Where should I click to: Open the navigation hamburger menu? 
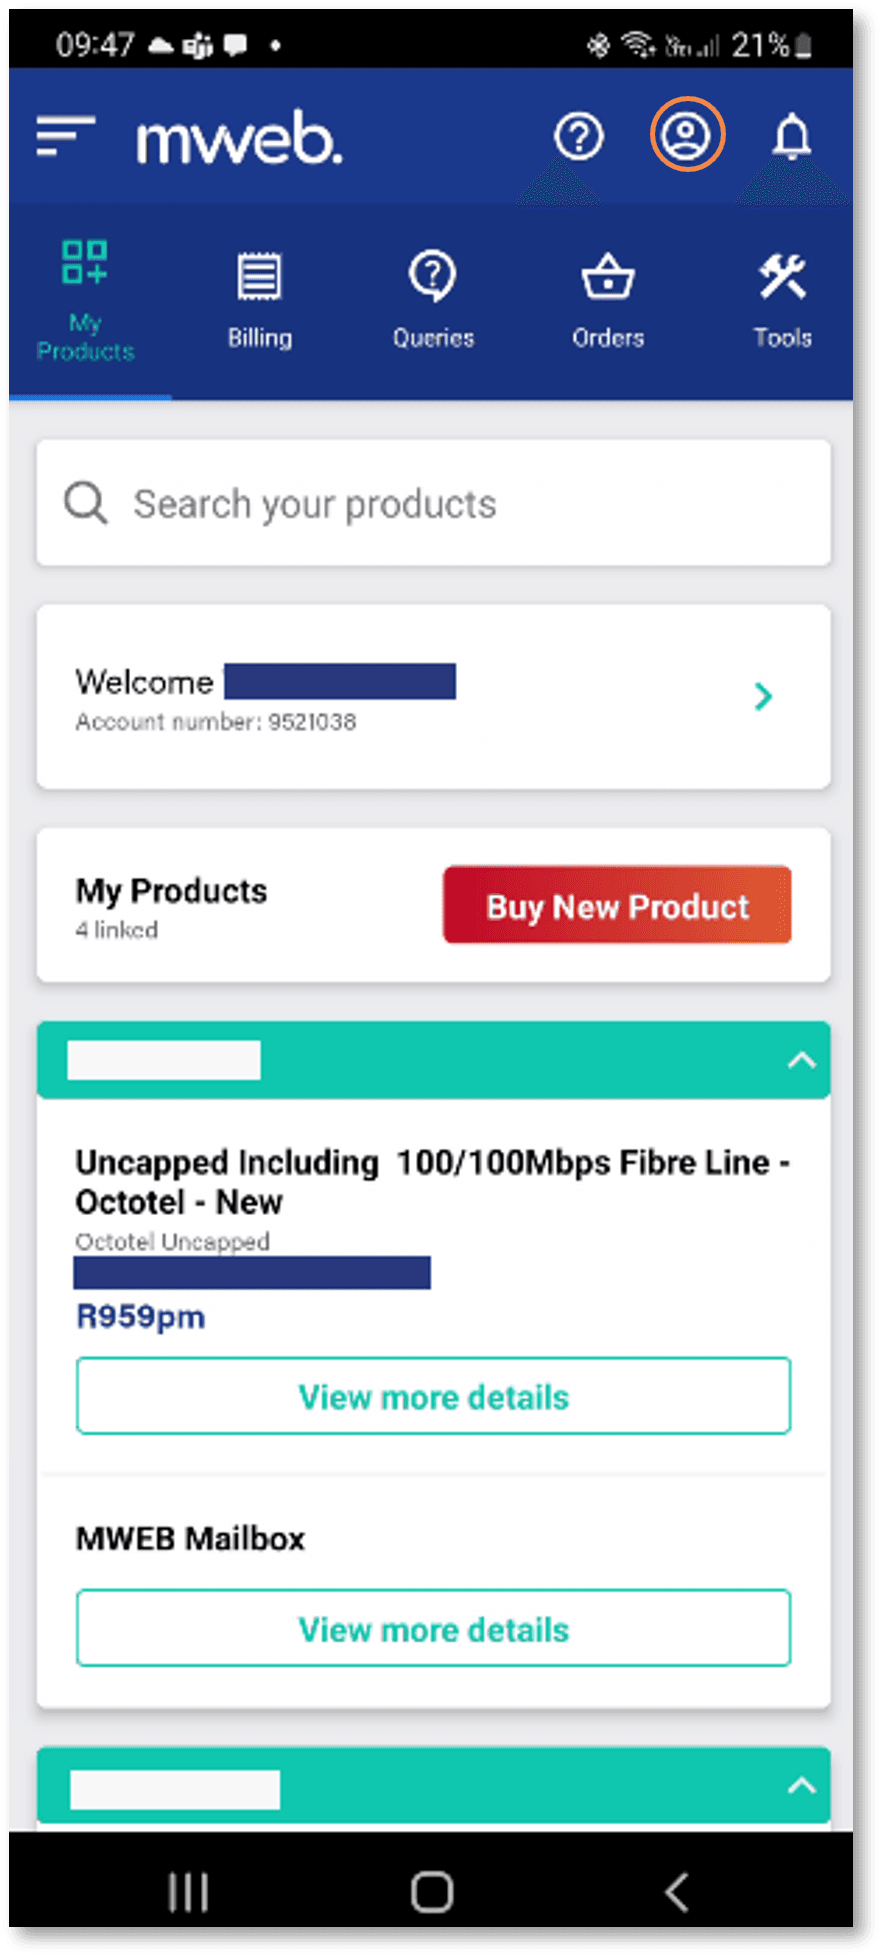[x=63, y=139]
